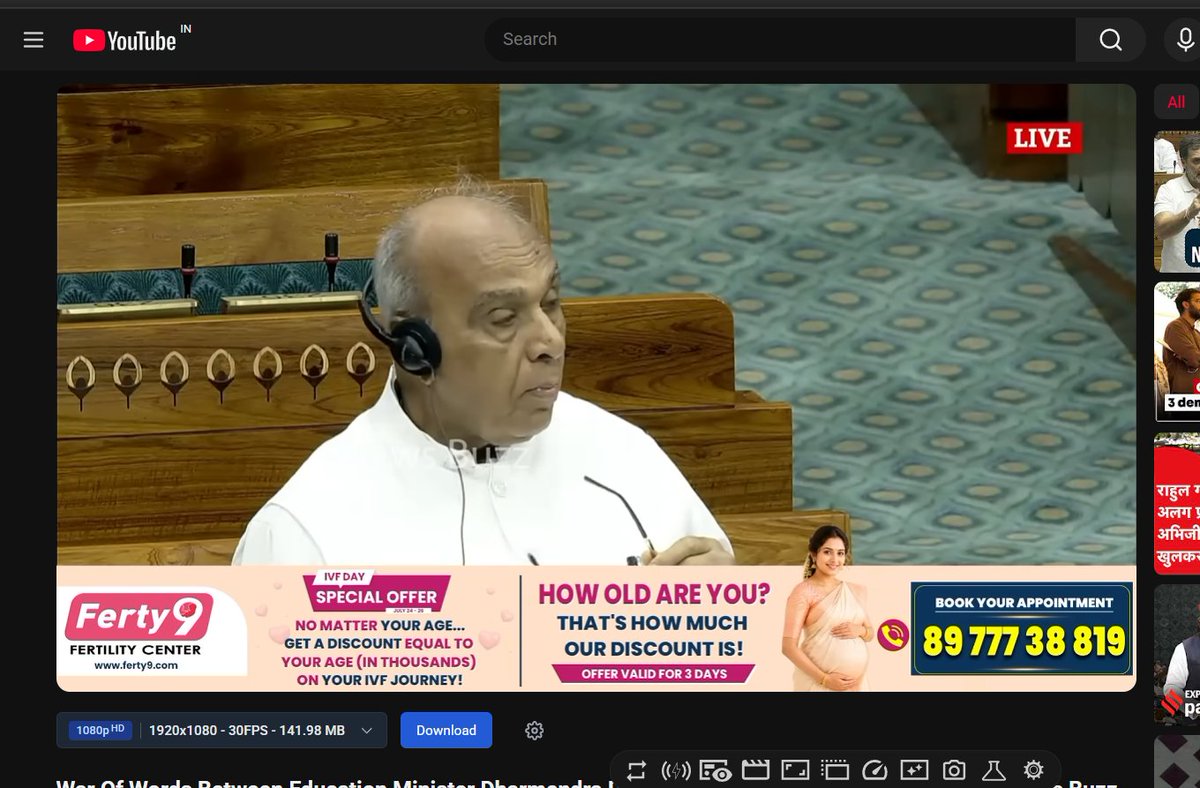Viewport: 1200px width, 788px height.
Task: Toggle the loop video icon
Action: (x=636, y=770)
